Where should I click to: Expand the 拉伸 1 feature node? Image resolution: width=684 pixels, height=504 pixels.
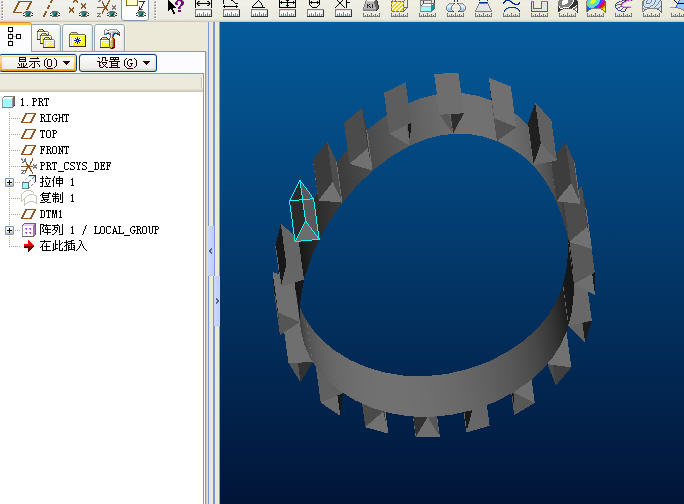(x=9, y=182)
